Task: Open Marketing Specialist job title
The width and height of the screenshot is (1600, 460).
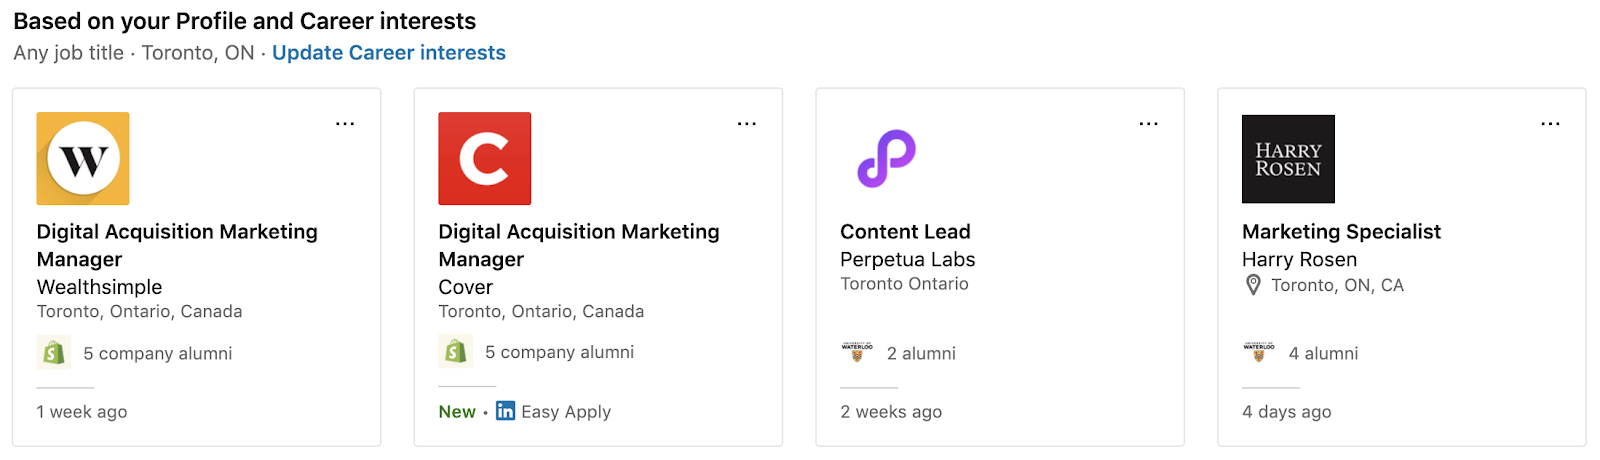Action: pos(1341,232)
